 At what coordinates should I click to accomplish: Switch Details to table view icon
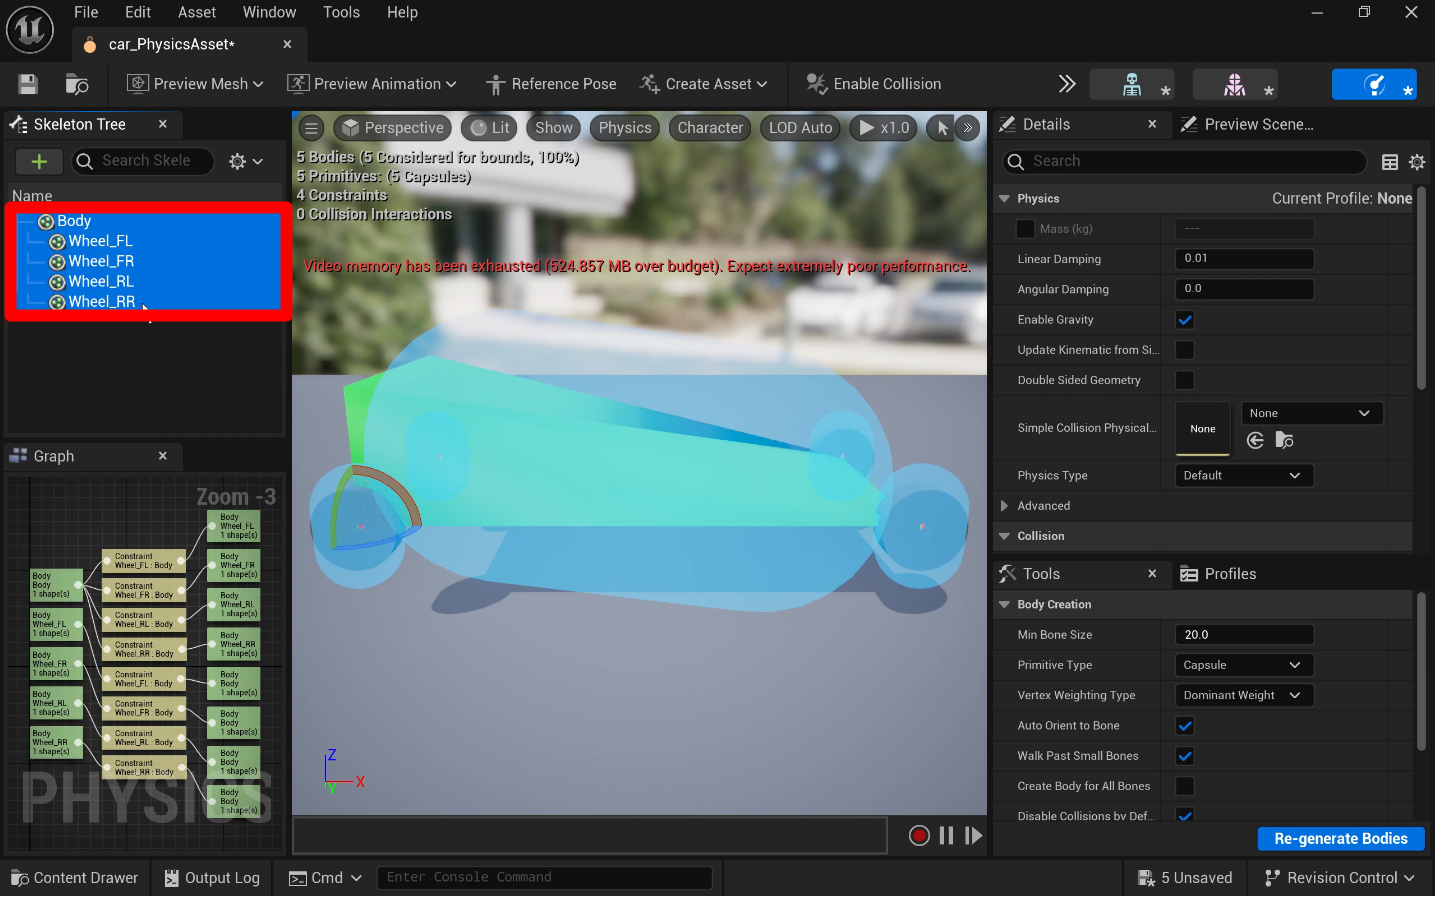click(1390, 162)
